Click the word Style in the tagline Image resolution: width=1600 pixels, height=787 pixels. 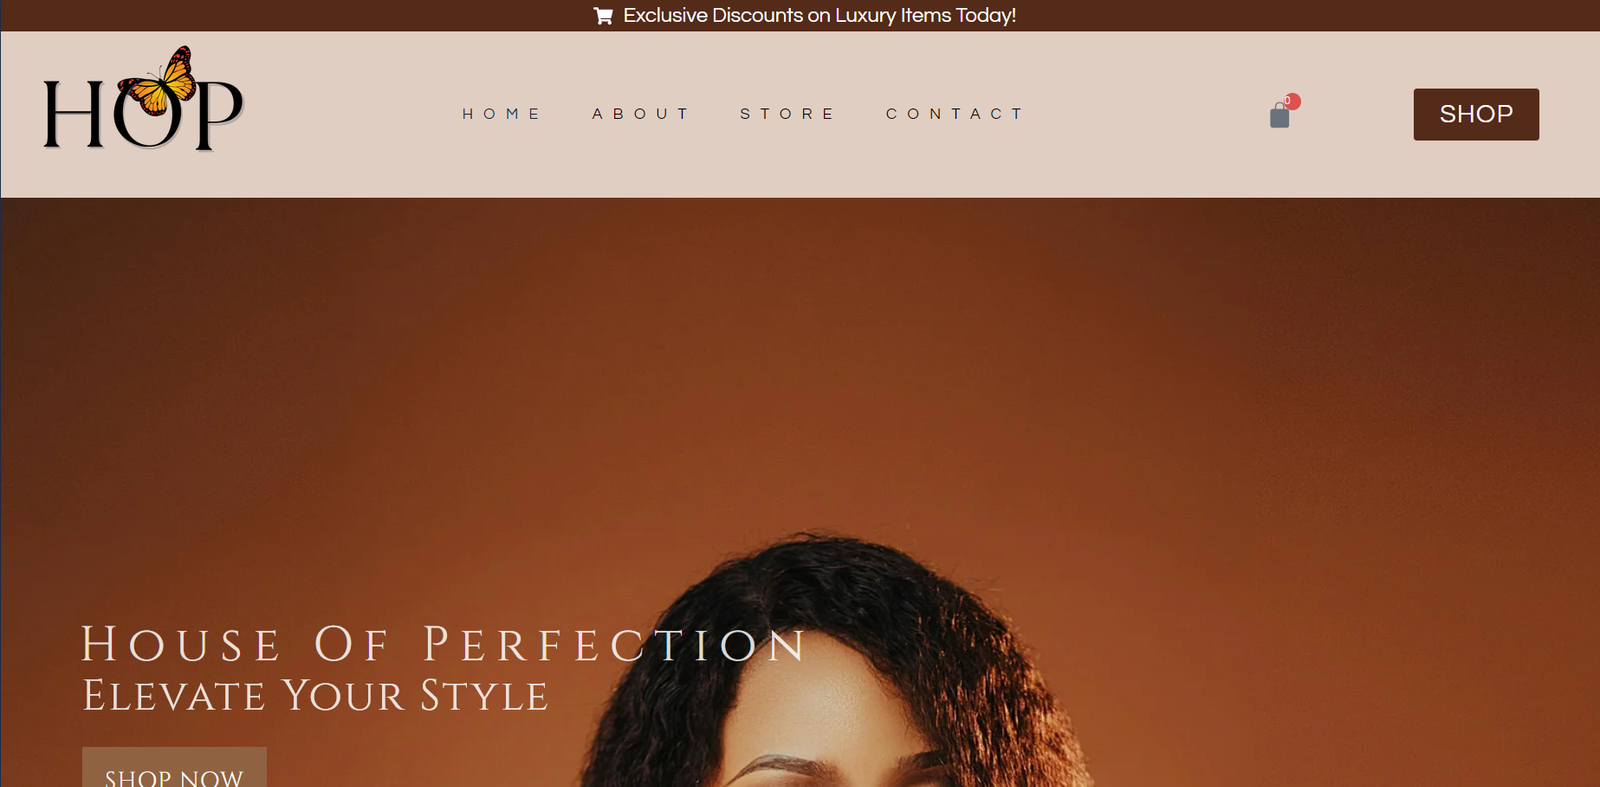click(484, 695)
